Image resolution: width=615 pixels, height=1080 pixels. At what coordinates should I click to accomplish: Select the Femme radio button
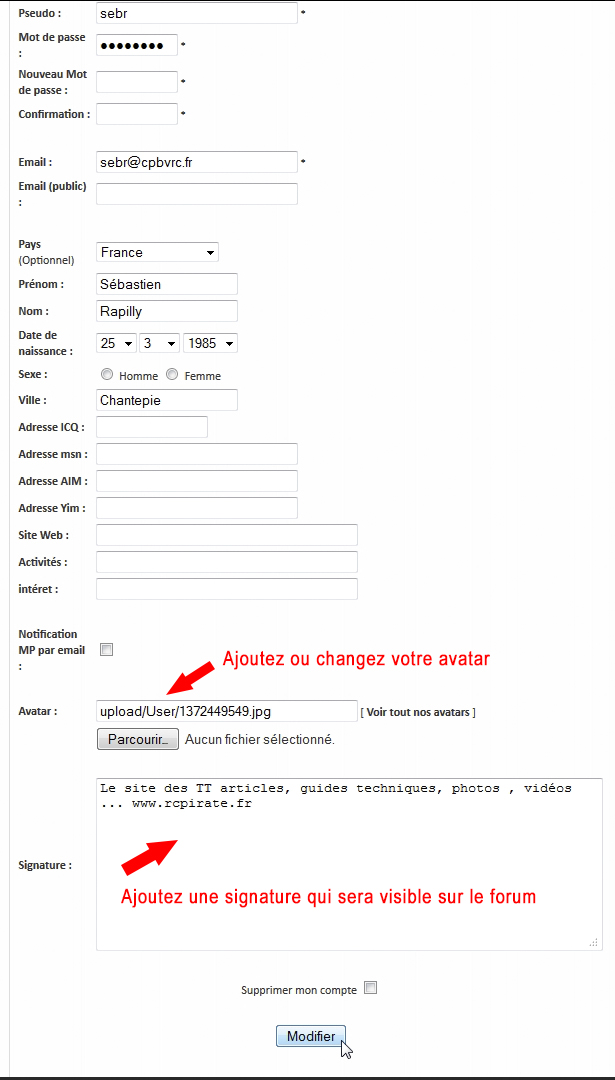click(172, 375)
